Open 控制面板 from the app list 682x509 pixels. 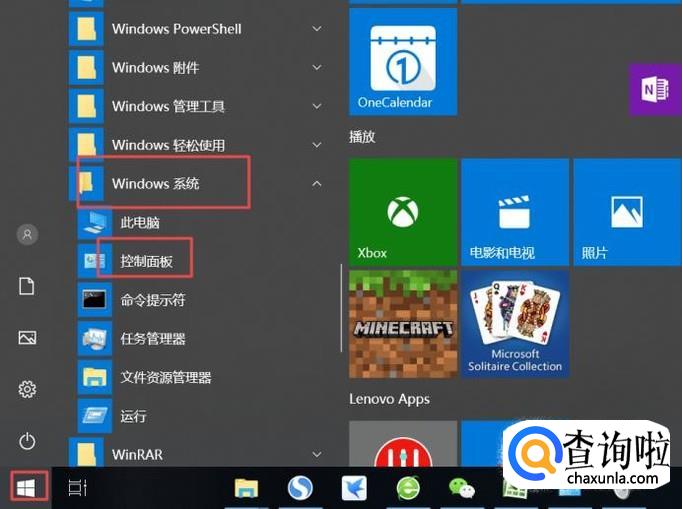[x=146, y=261]
